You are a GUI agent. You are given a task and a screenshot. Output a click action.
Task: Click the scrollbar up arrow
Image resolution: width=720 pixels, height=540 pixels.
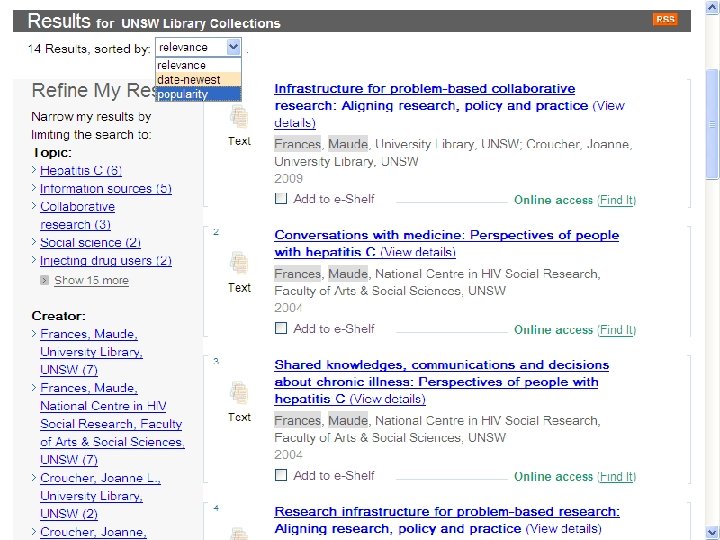(x=712, y=8)
